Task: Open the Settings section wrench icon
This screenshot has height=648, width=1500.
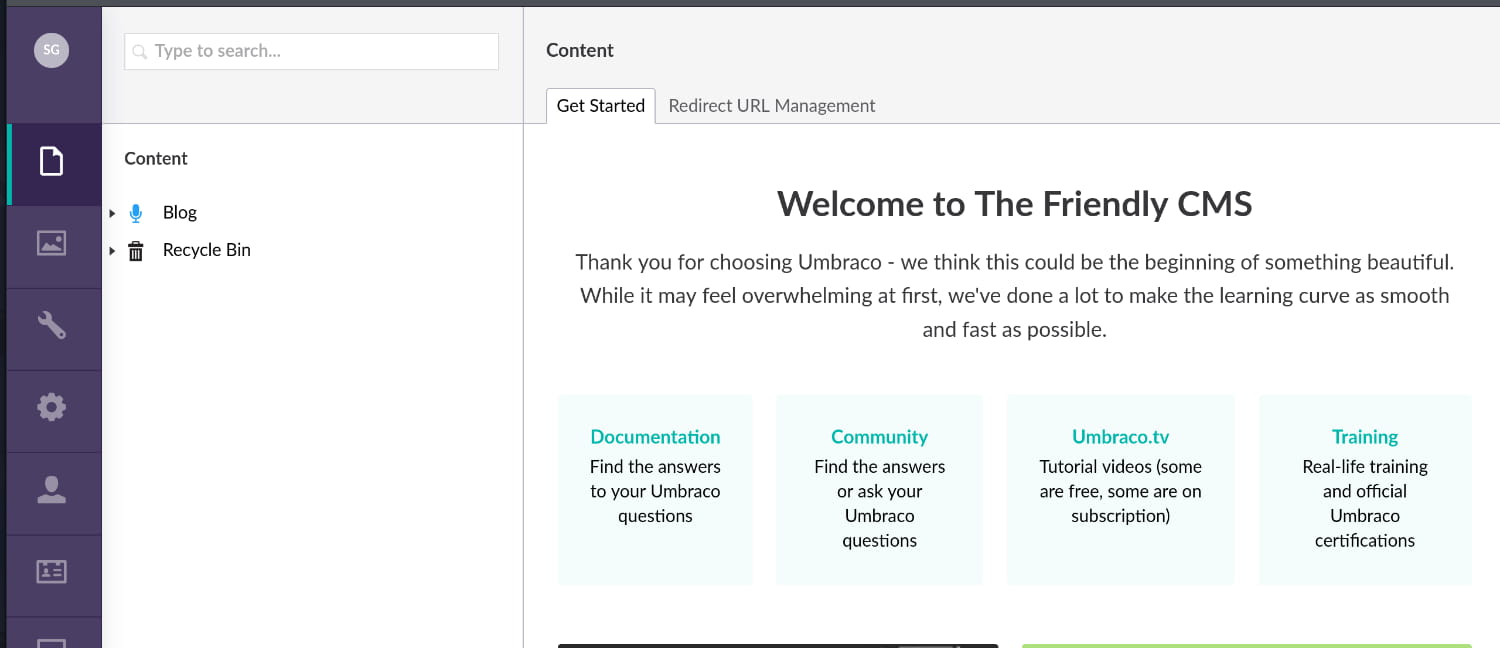Action: coord(51,325)
